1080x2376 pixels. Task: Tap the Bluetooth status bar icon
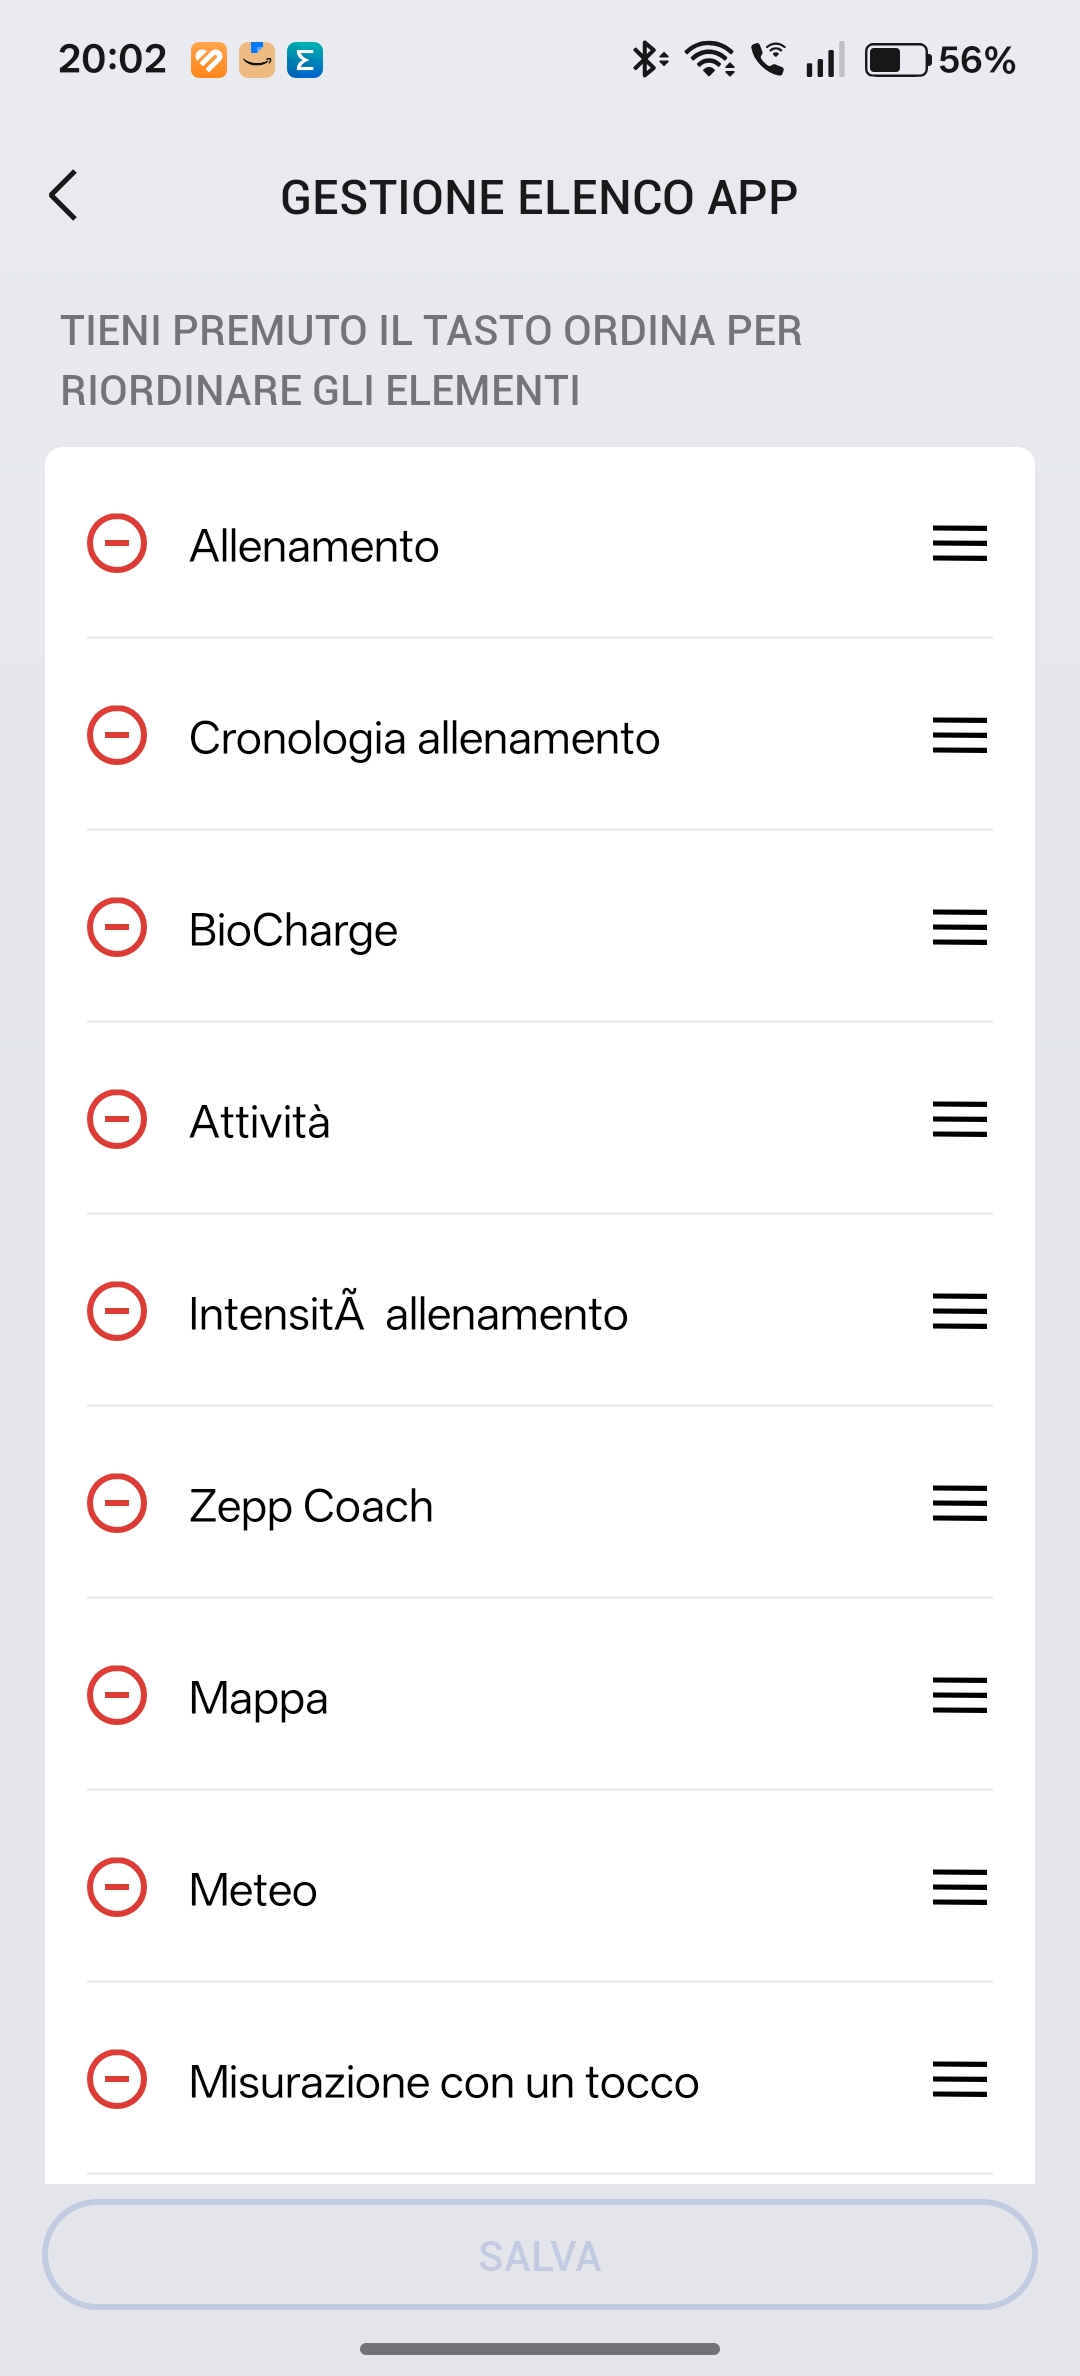(647, 60)
